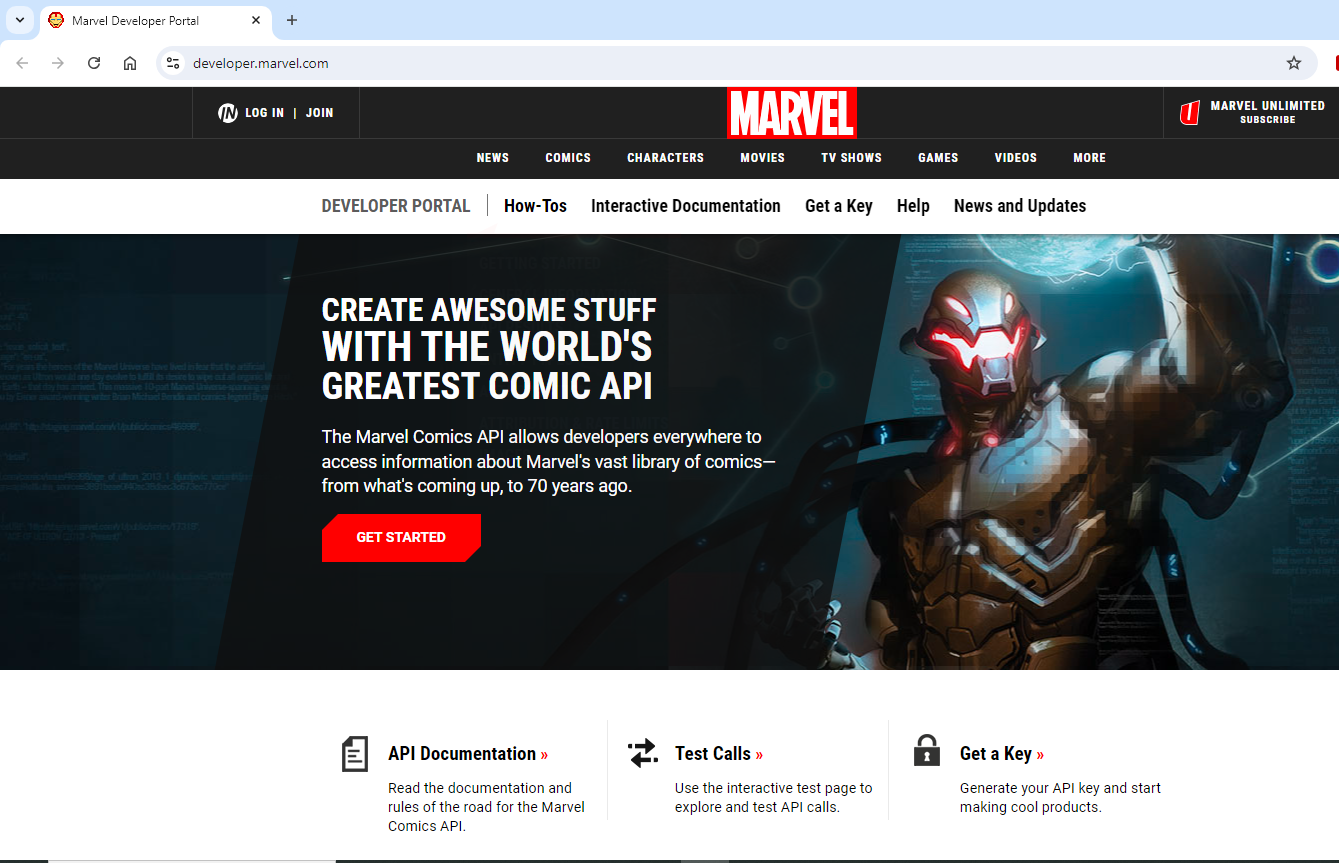Click LOG IN in the header
Viewport: 1339px width, 863px height.
[265, 113]
